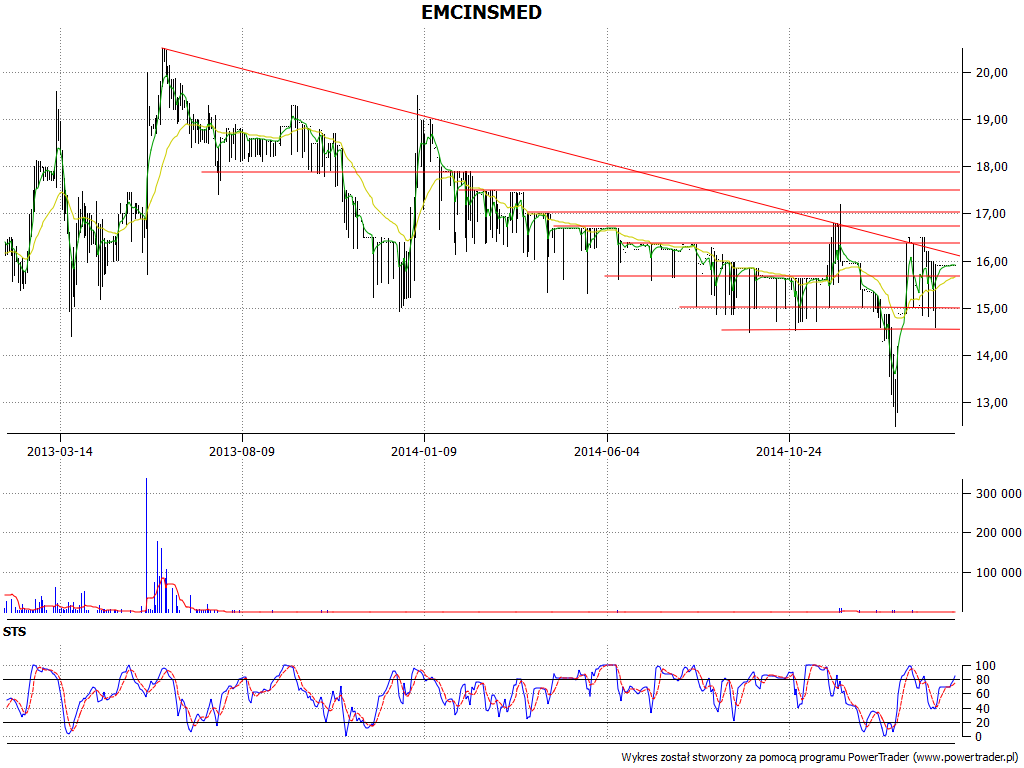Click the 200 000 volume axis label
The image size is (1024, 768).
pyautogui.click(x=999, y=533)
